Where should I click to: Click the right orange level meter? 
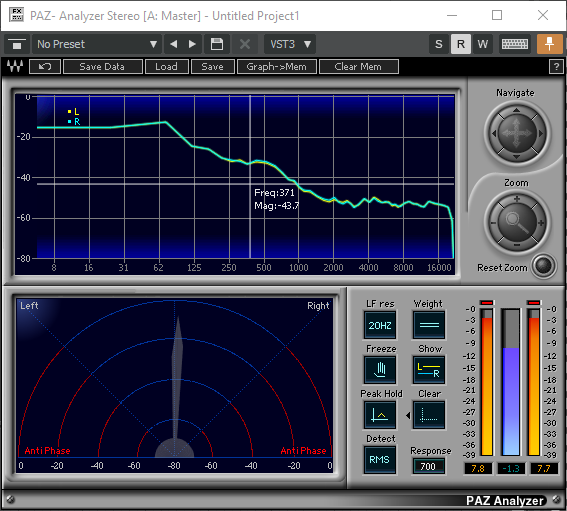534,382
